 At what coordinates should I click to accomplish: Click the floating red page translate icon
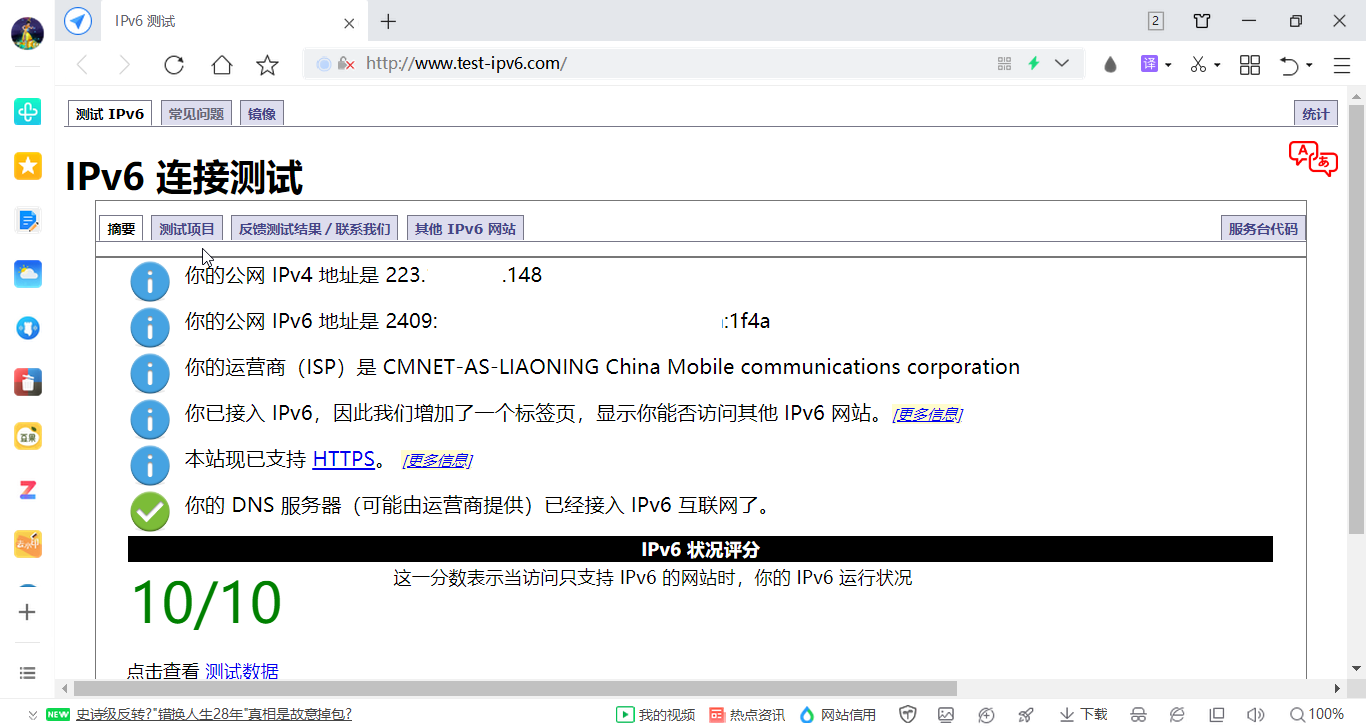(1313, 159)
